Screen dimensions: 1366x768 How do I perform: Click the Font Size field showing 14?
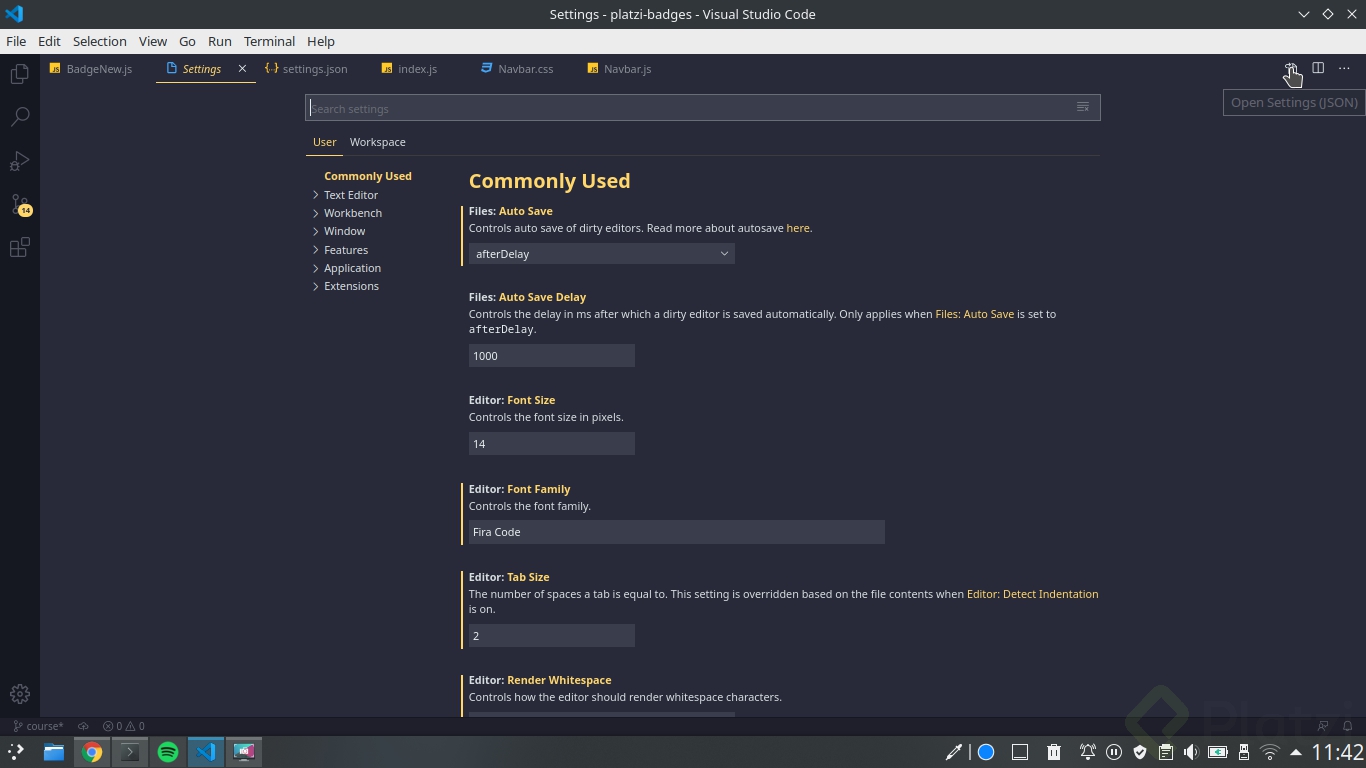pyautogui.click(x=552, y=444)
